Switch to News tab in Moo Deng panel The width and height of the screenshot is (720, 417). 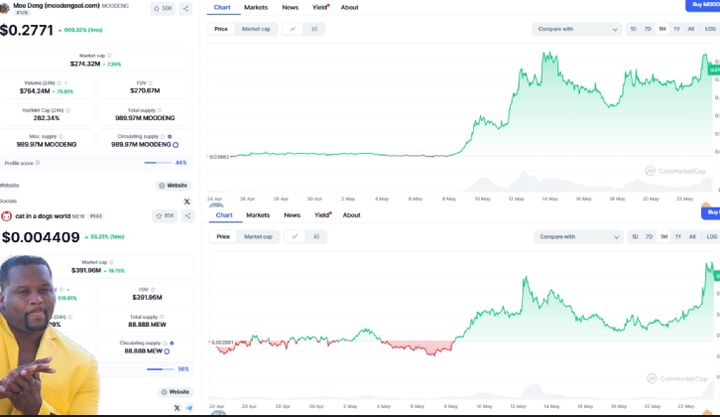290,7
